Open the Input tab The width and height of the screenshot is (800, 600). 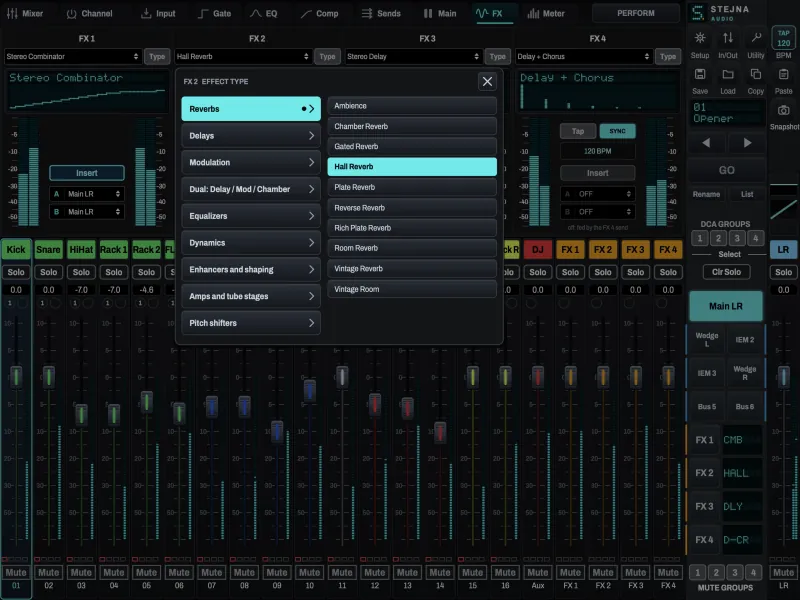click(158, 13)
